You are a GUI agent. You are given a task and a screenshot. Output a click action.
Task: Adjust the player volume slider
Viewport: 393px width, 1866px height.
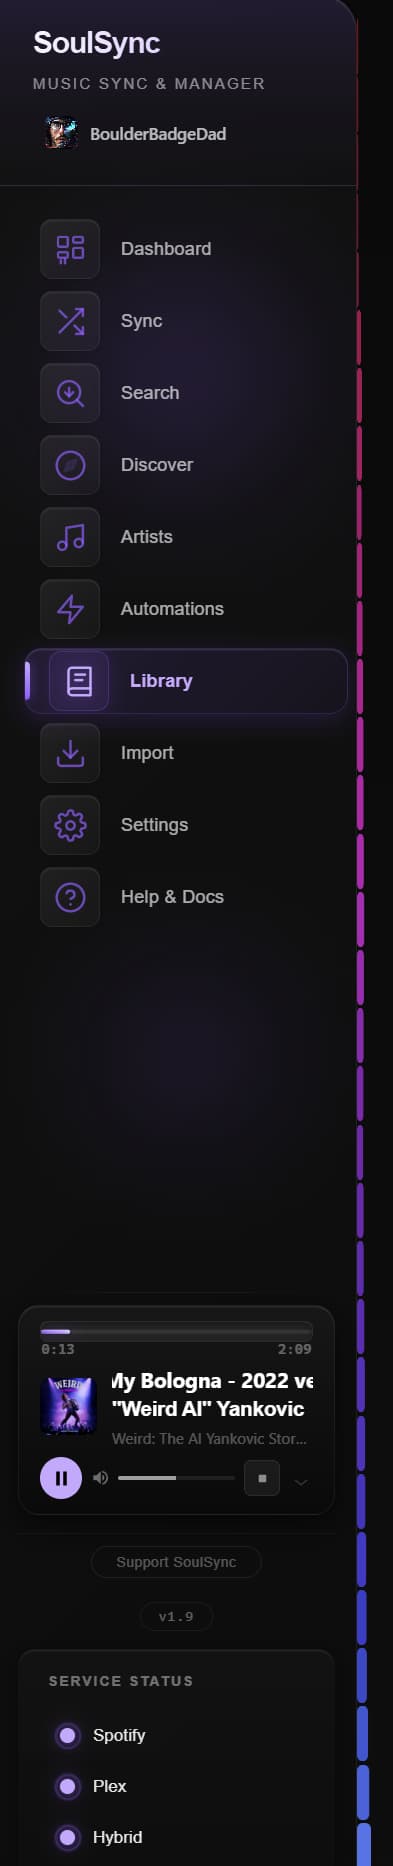[176, 1478]
